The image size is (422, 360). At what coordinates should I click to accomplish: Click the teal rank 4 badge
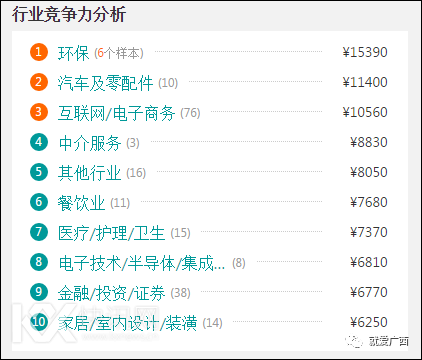point(39,142)
